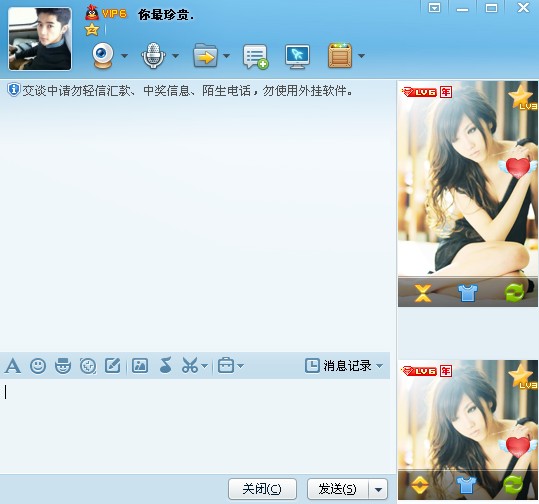Click the security shield info icon
The image size is (539, 504).
pos(13,90)
